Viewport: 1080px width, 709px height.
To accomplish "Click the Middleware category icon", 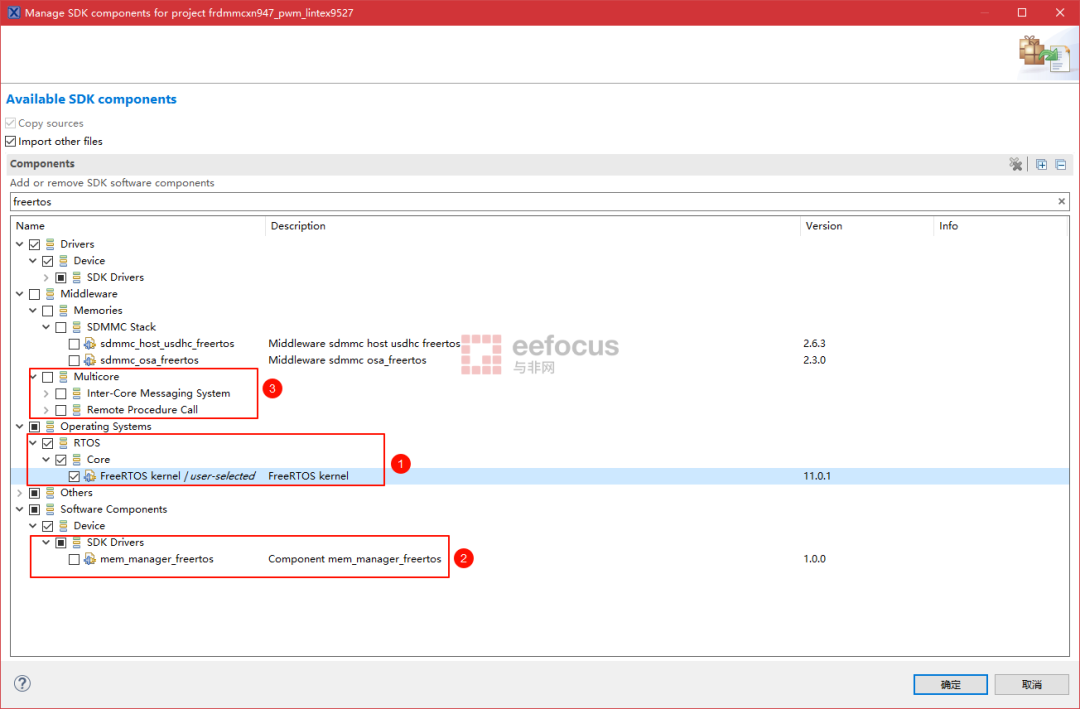I will pyautogui.click(x=50, y=294).
